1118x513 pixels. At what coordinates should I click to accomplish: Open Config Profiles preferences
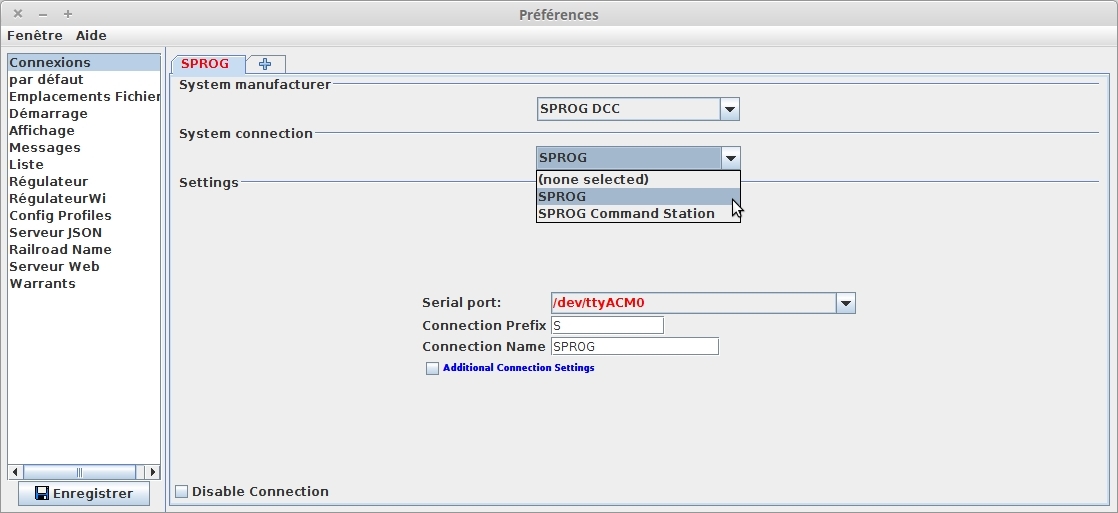click(83, 215)
